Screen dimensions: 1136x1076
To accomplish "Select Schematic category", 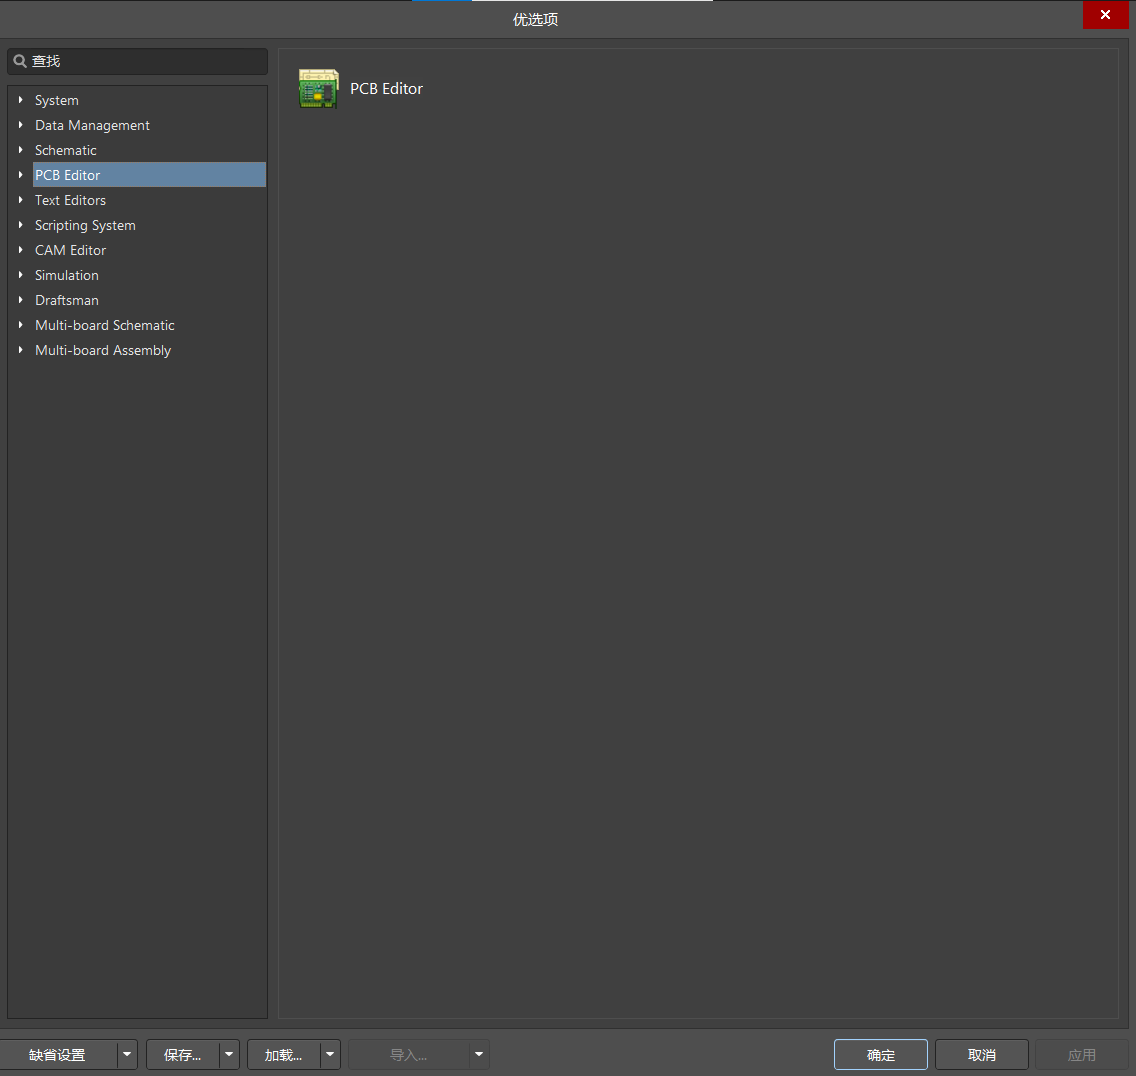I will click(x=65, y=150).
